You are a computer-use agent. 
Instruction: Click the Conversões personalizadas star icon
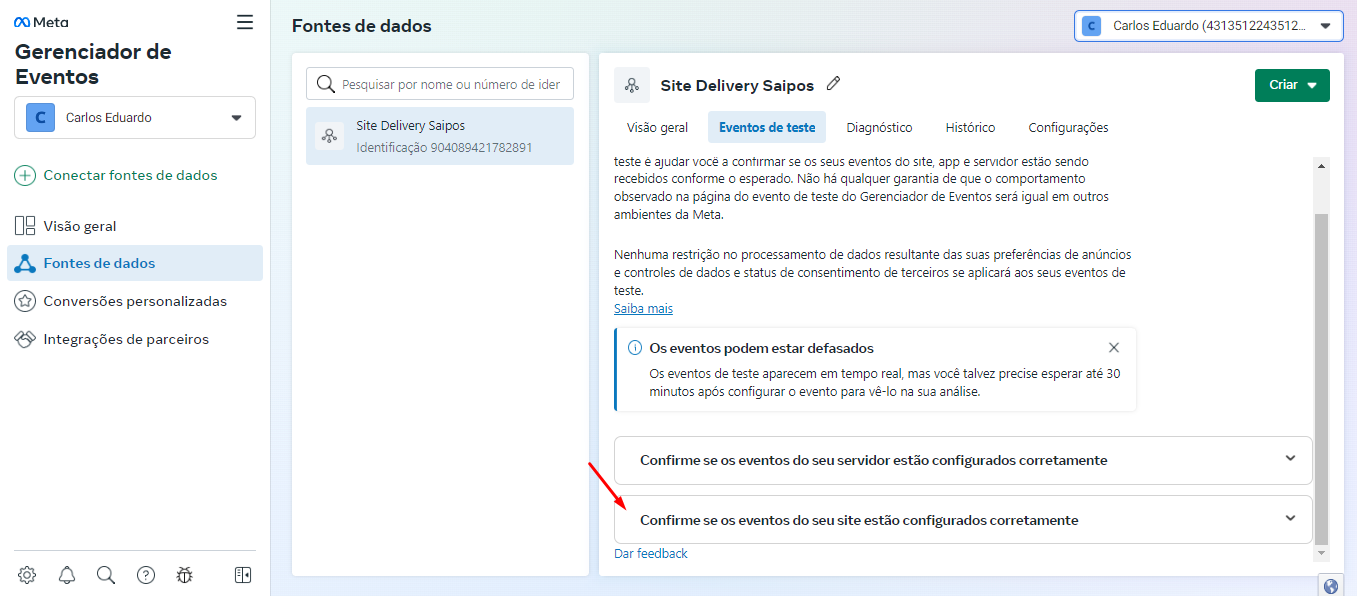click(25, 301)
